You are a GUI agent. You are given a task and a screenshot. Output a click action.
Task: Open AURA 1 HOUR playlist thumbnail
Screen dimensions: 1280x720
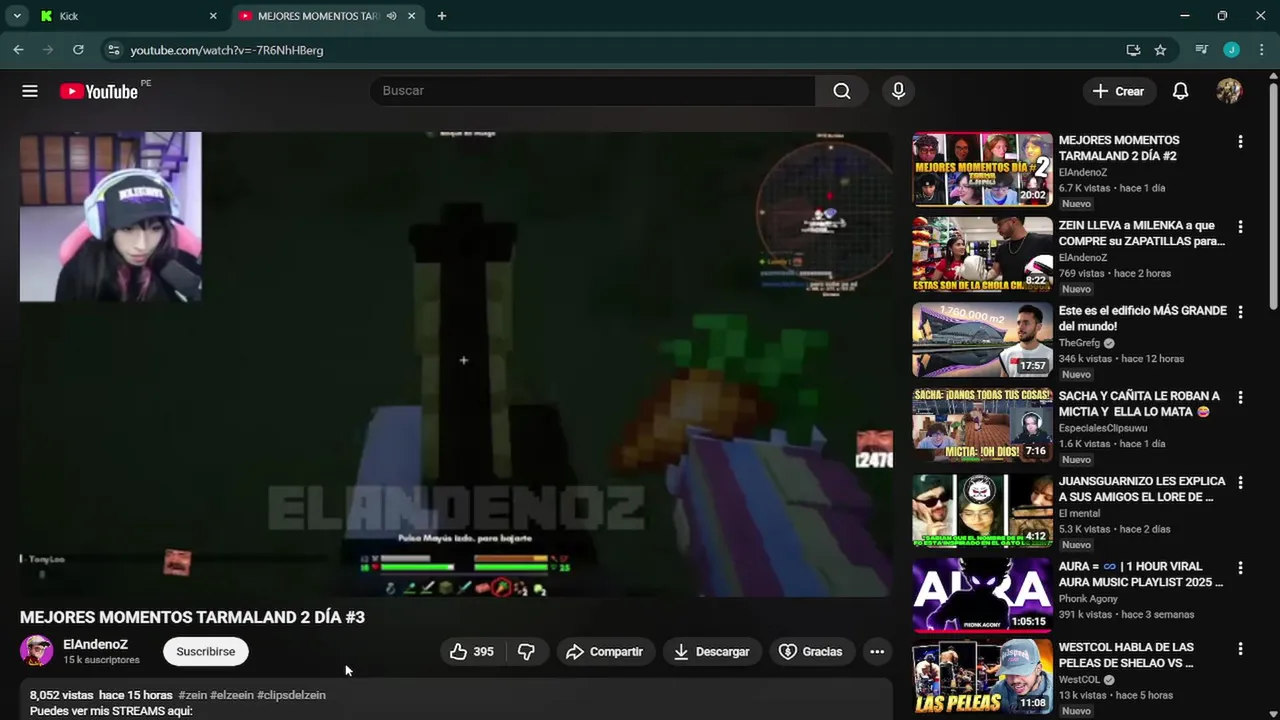[x=982, y=594]
